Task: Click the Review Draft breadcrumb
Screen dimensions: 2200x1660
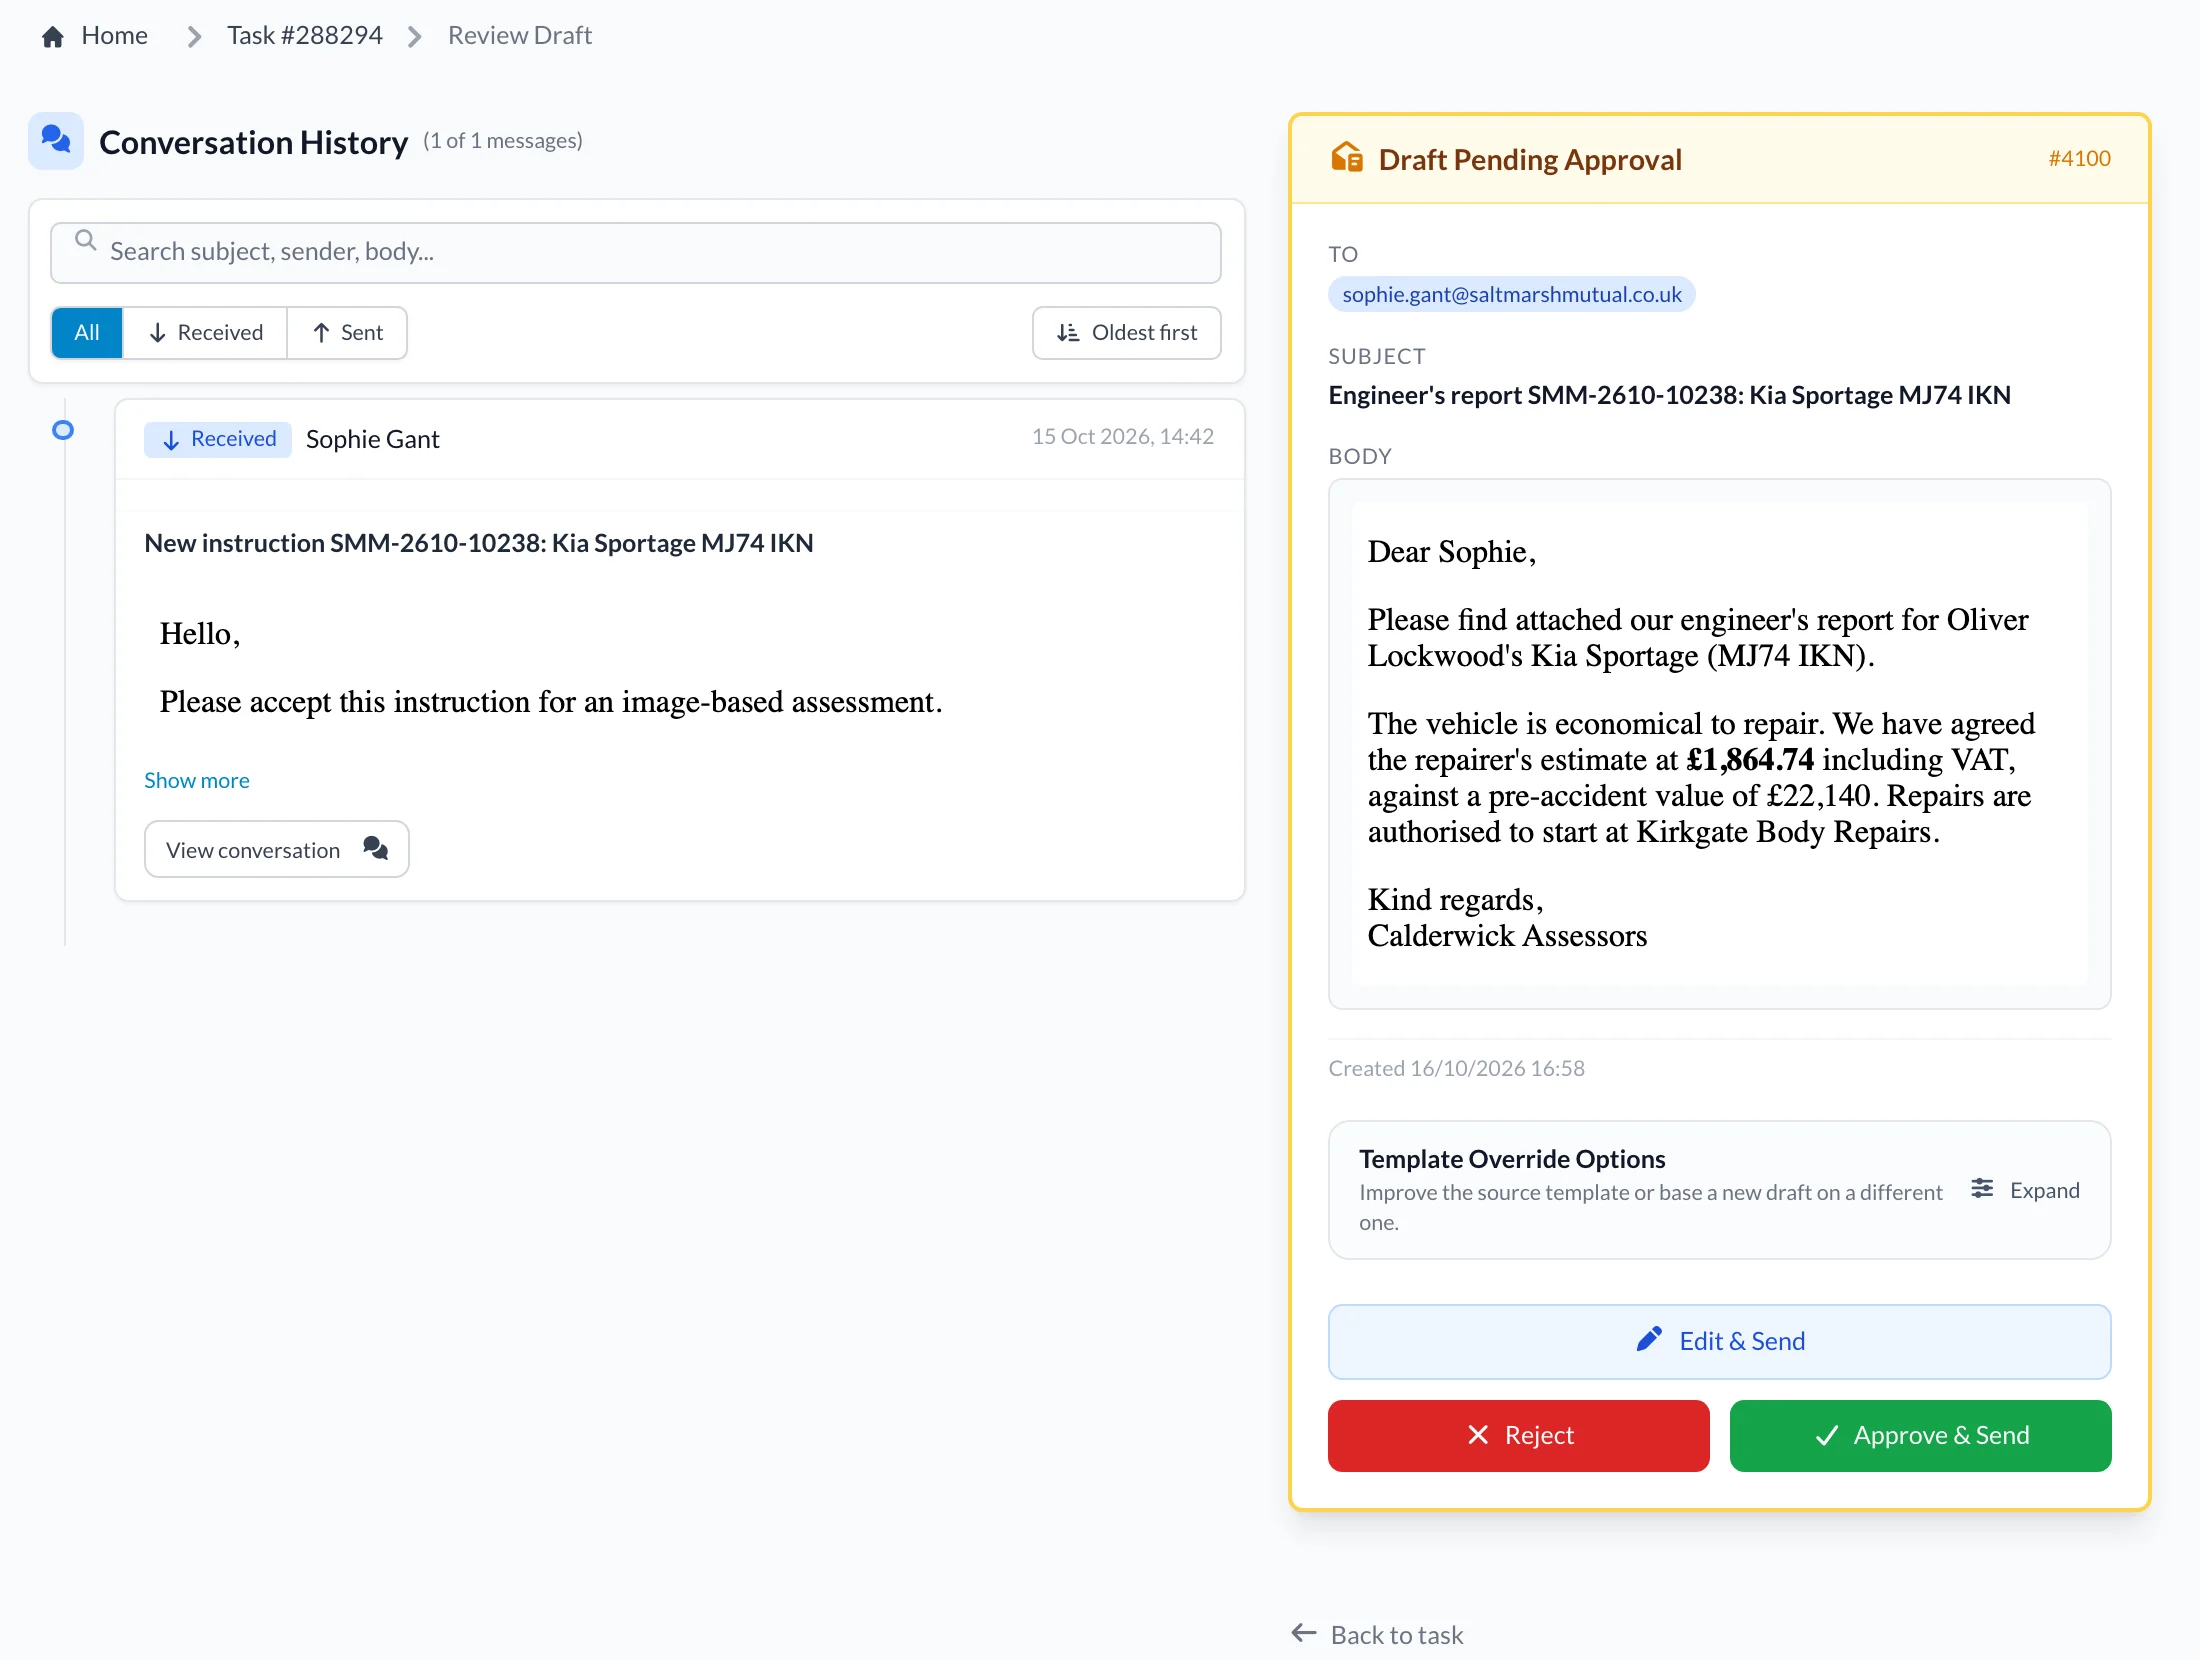Action: [x=520, y=36]
